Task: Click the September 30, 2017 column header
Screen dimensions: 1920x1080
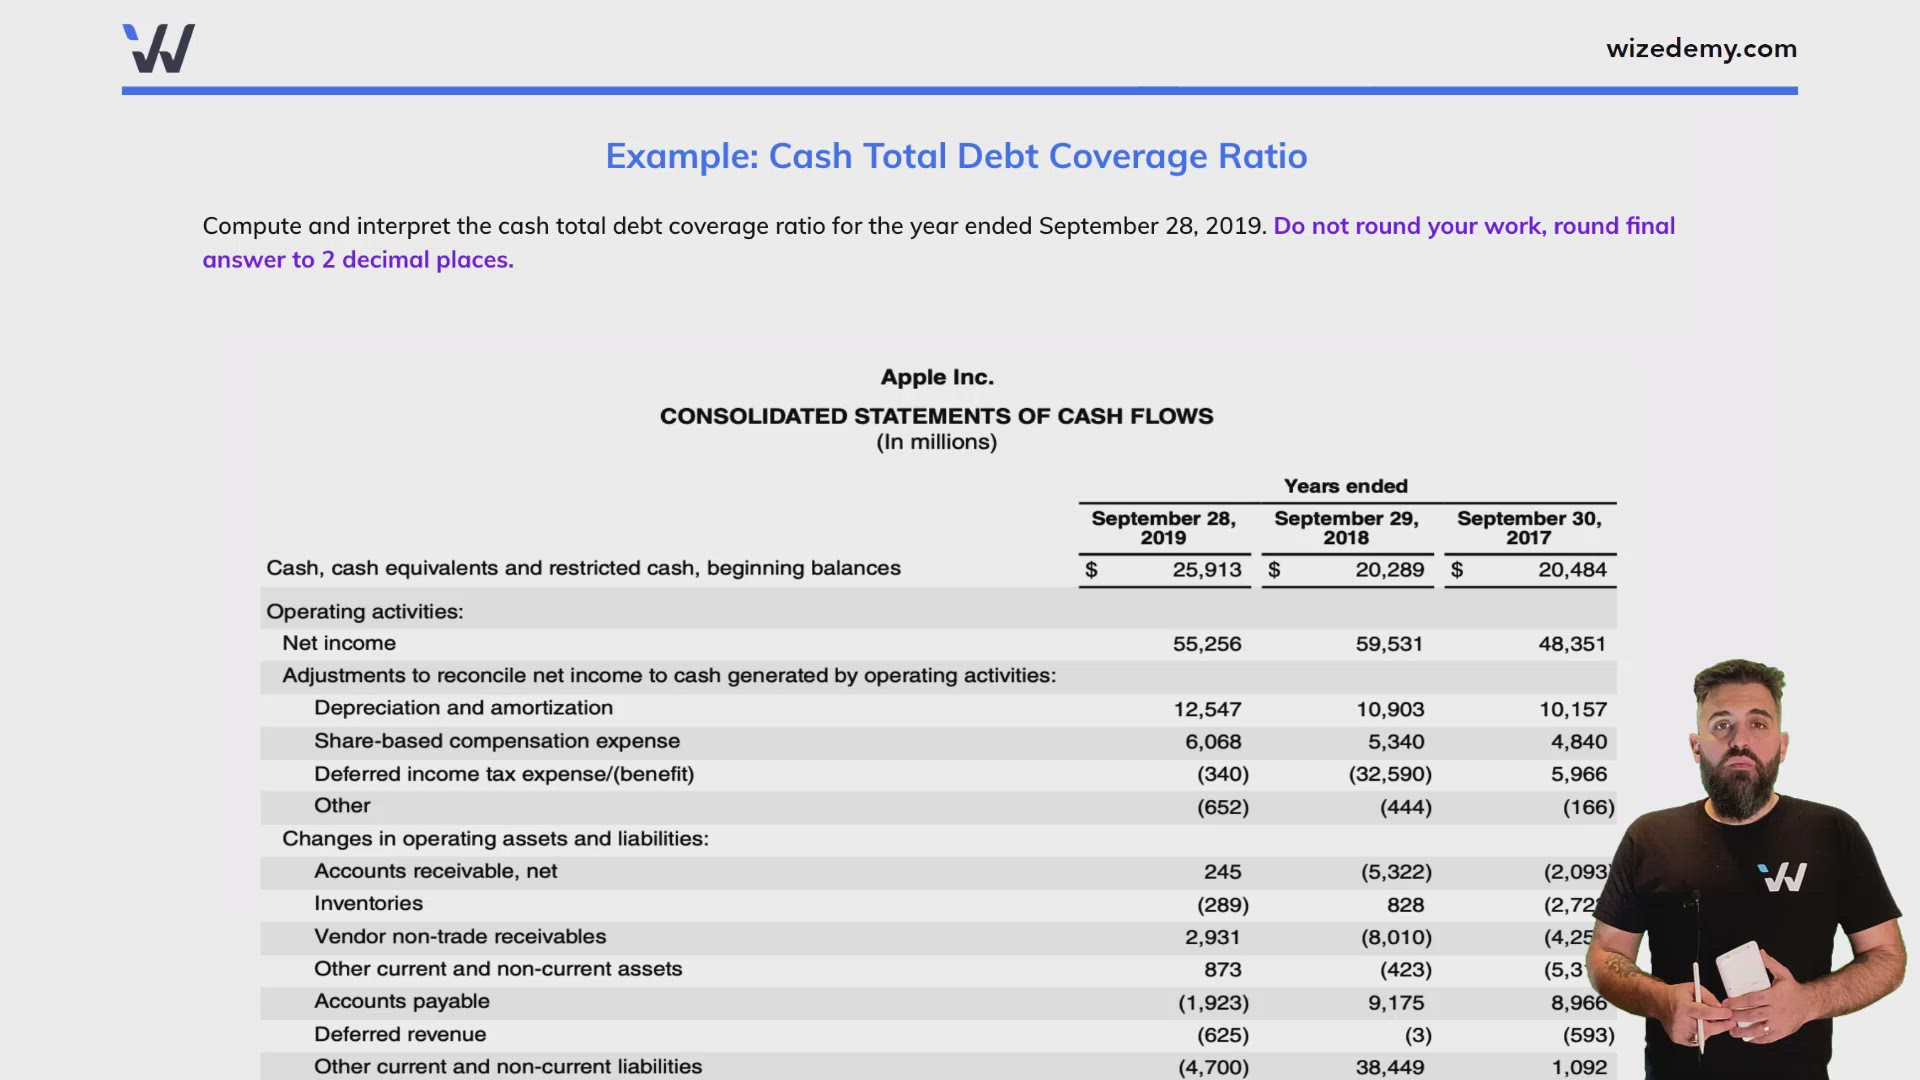Action: 1530,528
